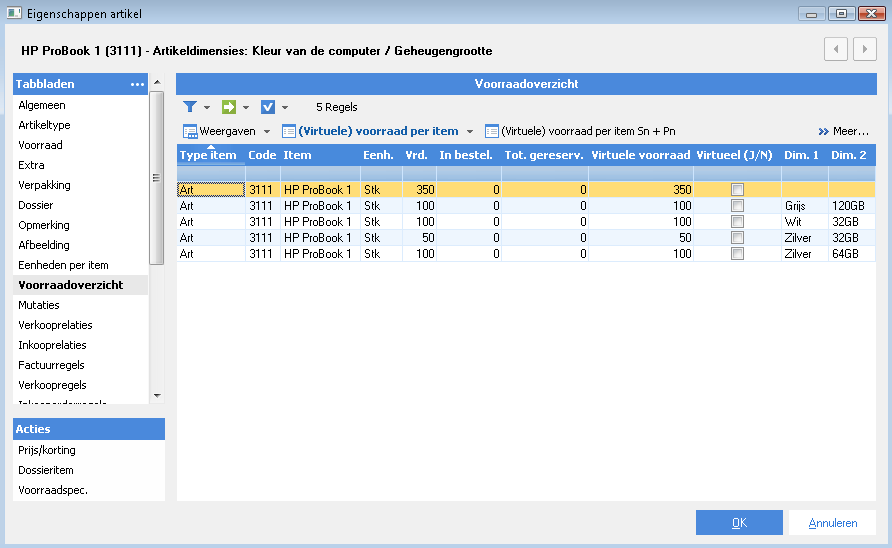Sort by Dim. 2 column header
892x548 pixels.
pyautogui.click(x=852, y=155)
